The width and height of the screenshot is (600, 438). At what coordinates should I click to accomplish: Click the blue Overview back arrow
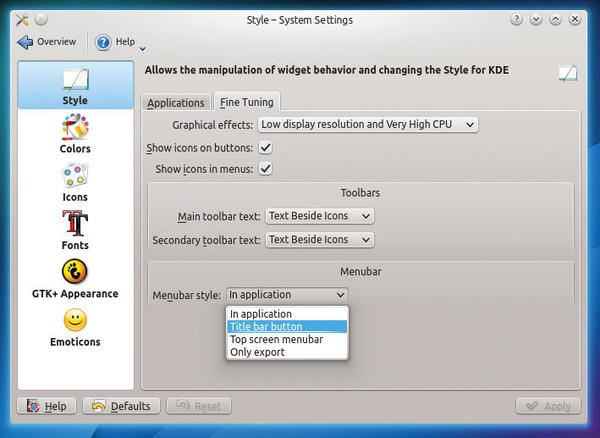(x=25, y=42)
